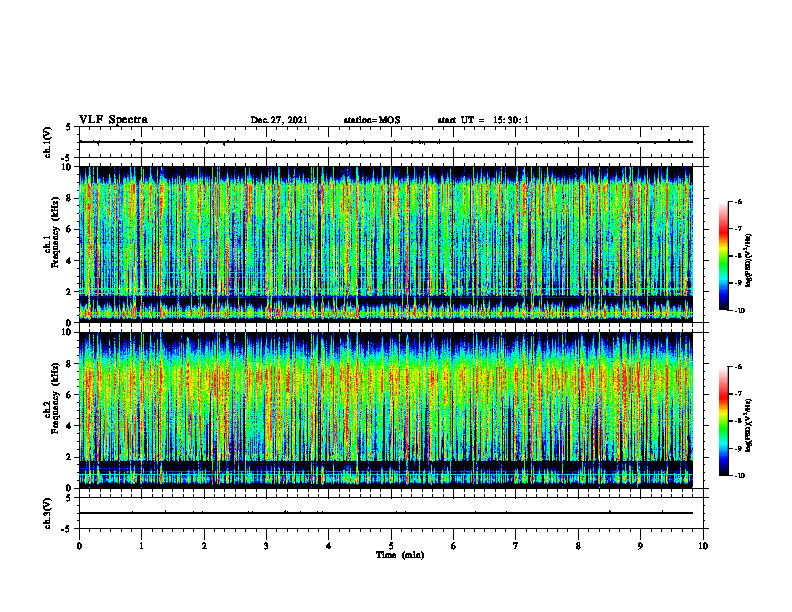
Task: Click the ch.2 frequency tick label "2"
Action: click(x=70, y=457)
